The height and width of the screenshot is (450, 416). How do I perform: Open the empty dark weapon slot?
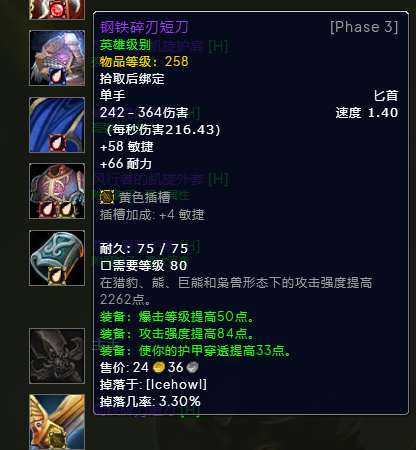(x=57, y=356)
